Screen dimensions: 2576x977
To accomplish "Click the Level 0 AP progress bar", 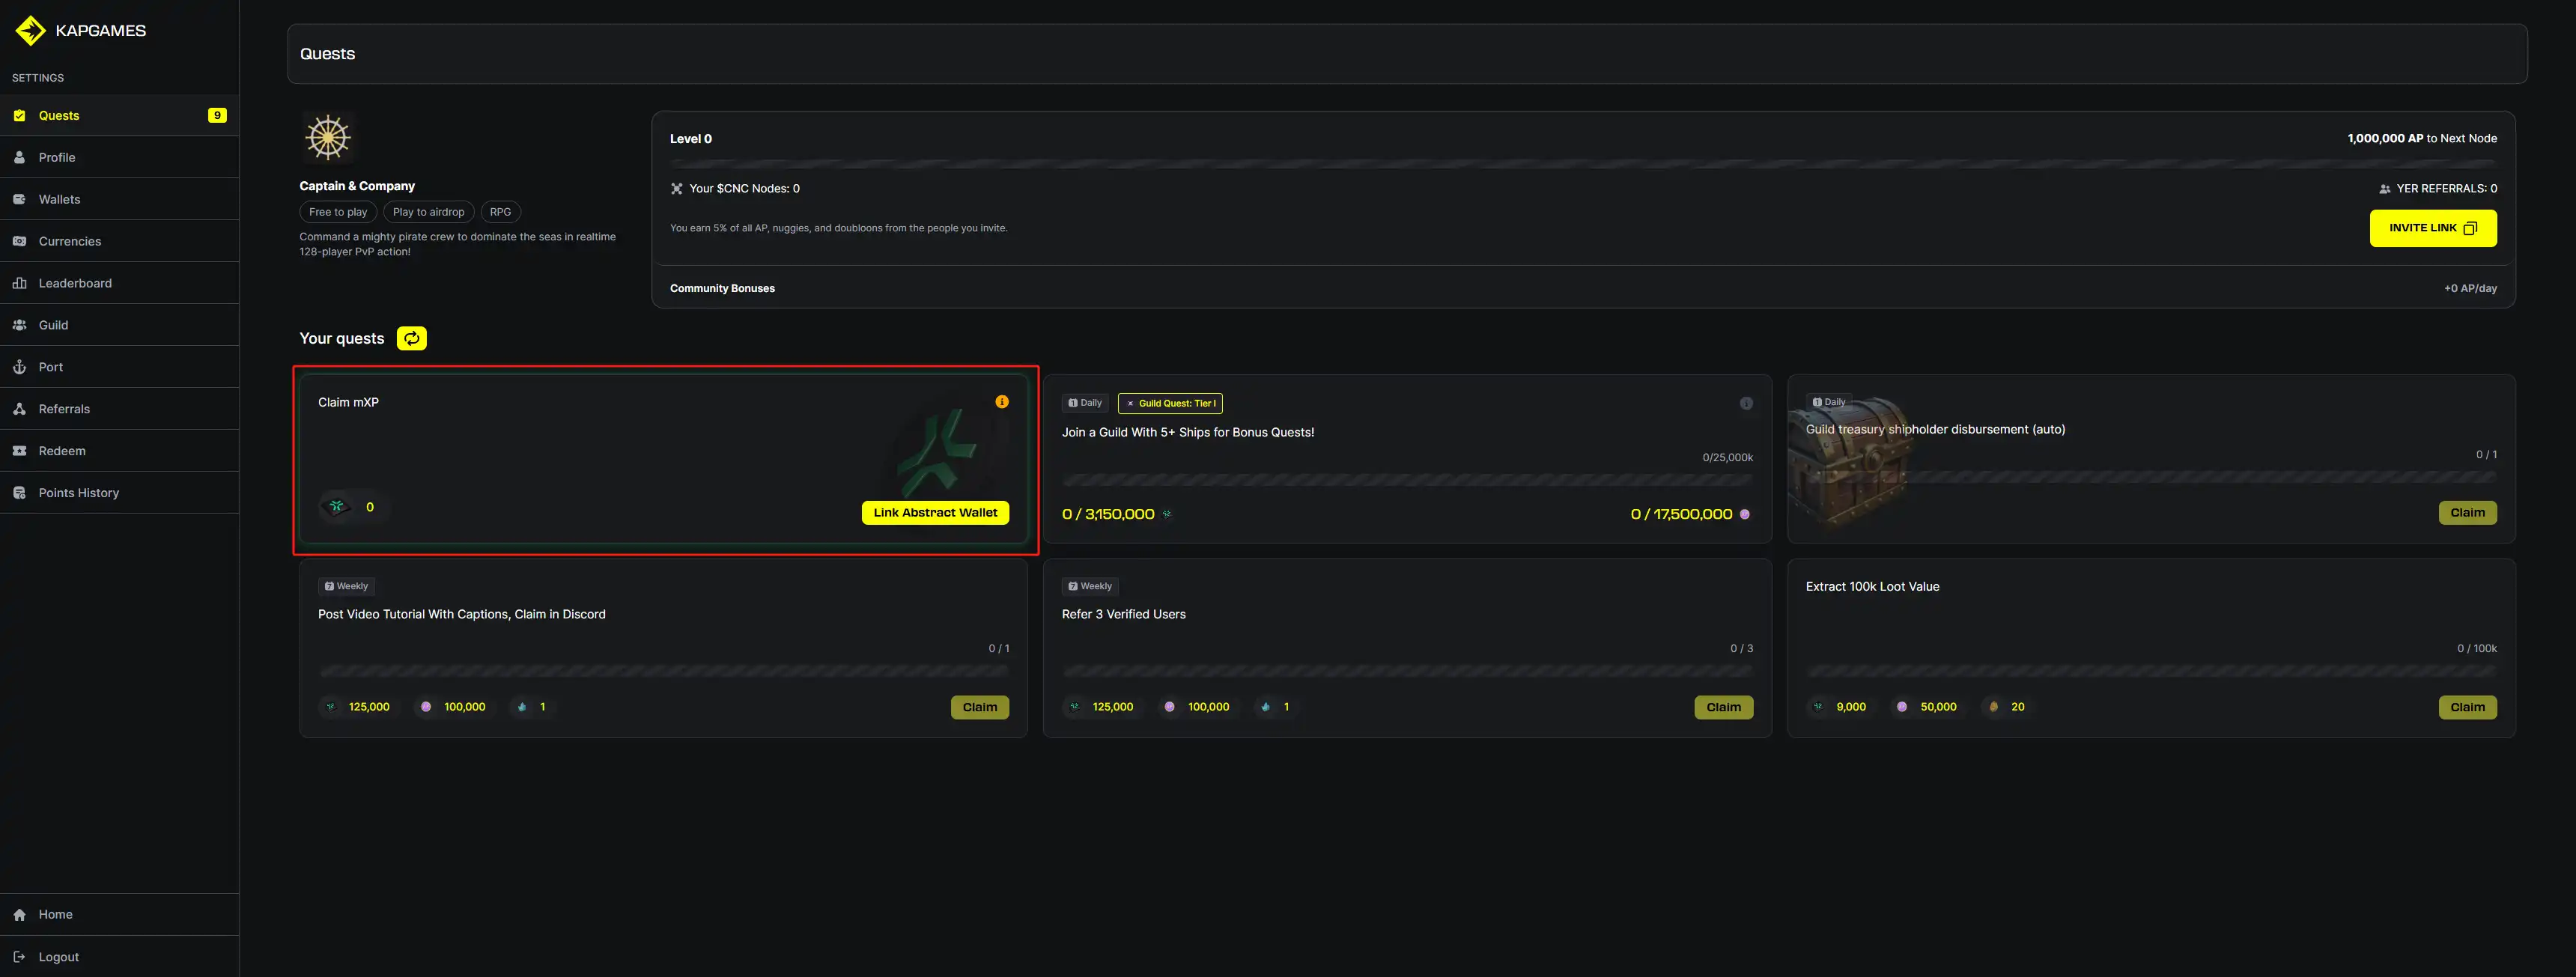I will [1582, 163].
